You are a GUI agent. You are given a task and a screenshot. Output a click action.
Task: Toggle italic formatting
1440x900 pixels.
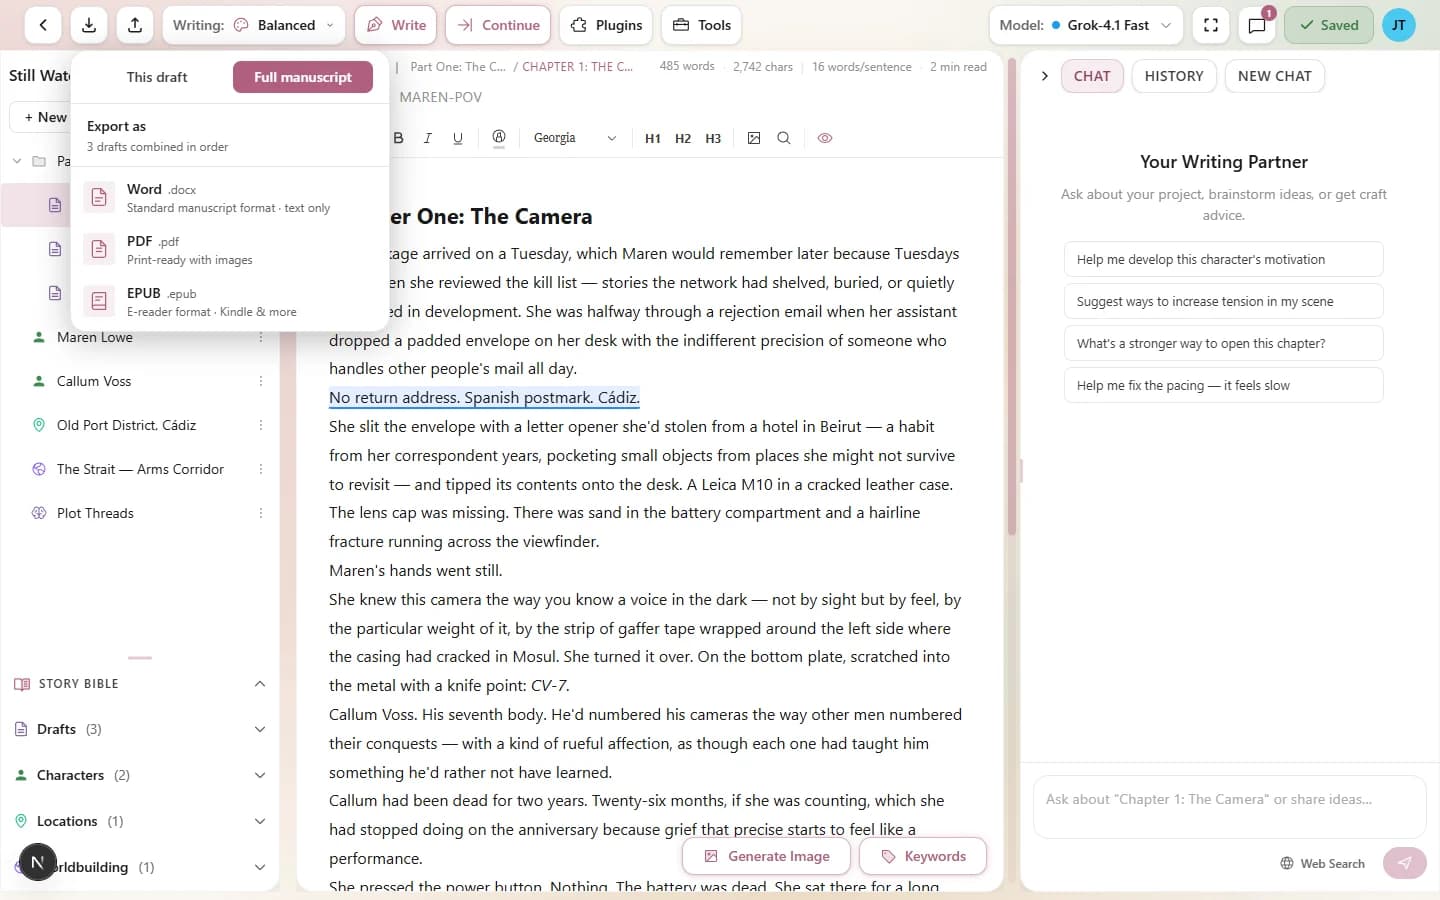(428, 138)
